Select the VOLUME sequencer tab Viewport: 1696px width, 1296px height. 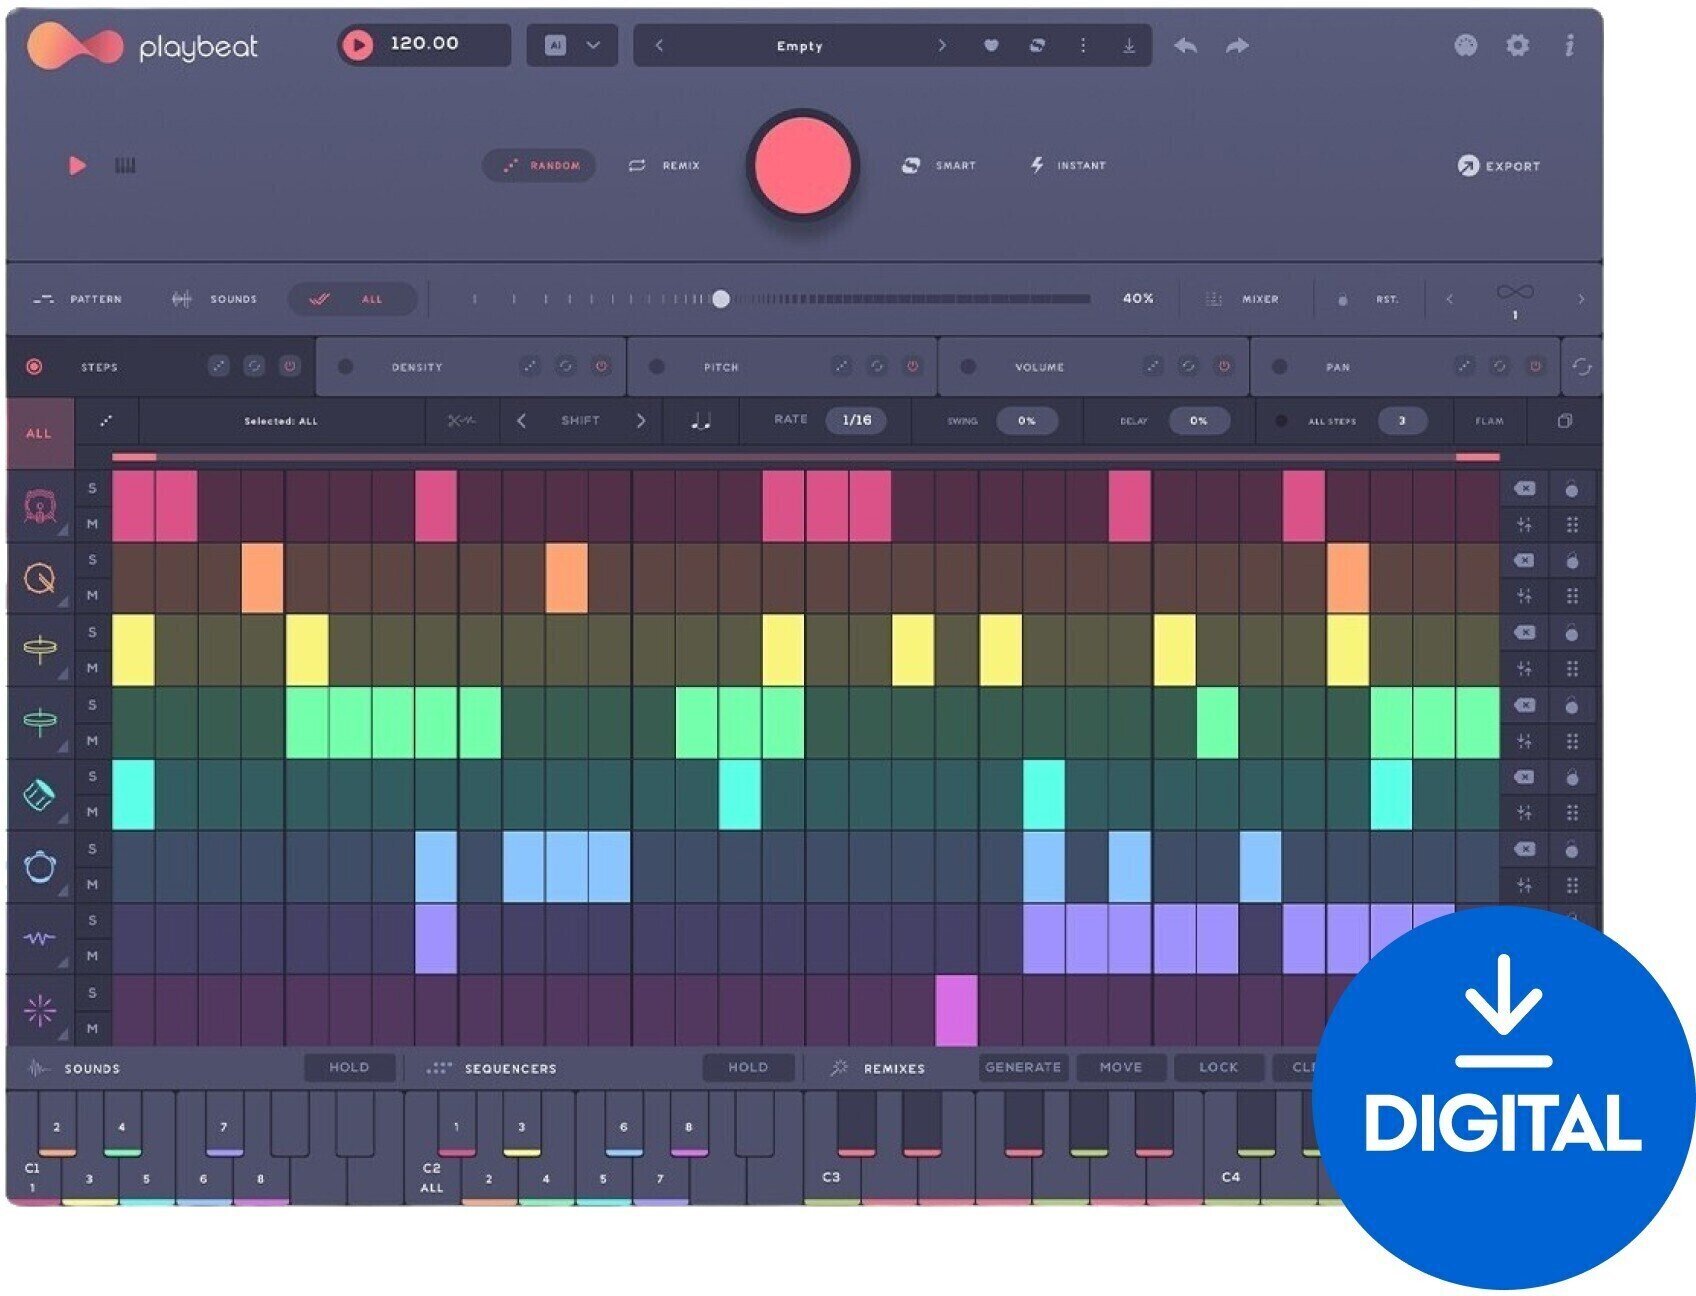coord(1040,367)
